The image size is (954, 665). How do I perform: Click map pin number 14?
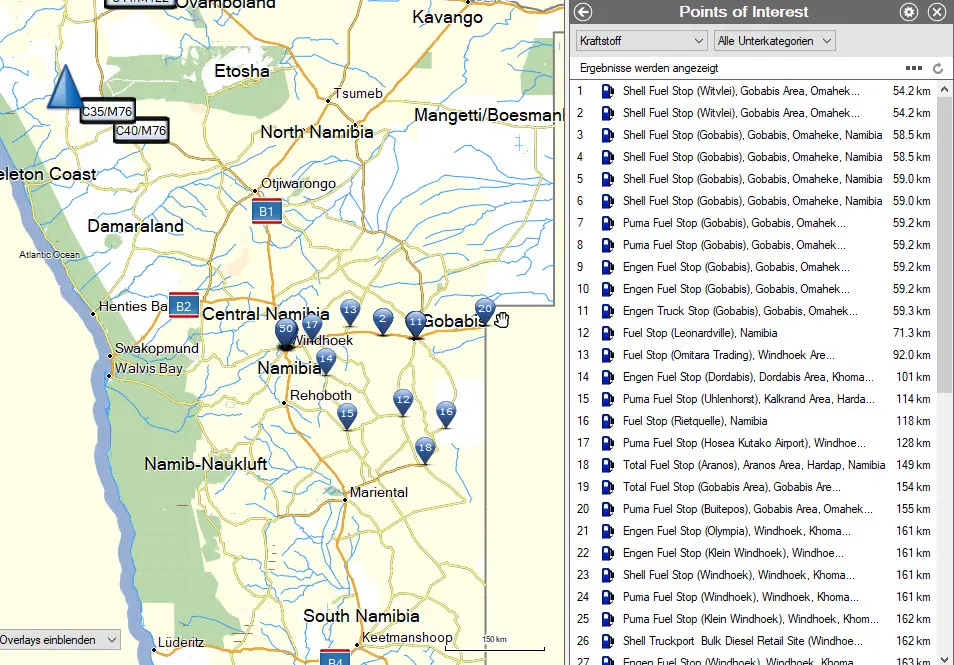click(x=326, y=361)
